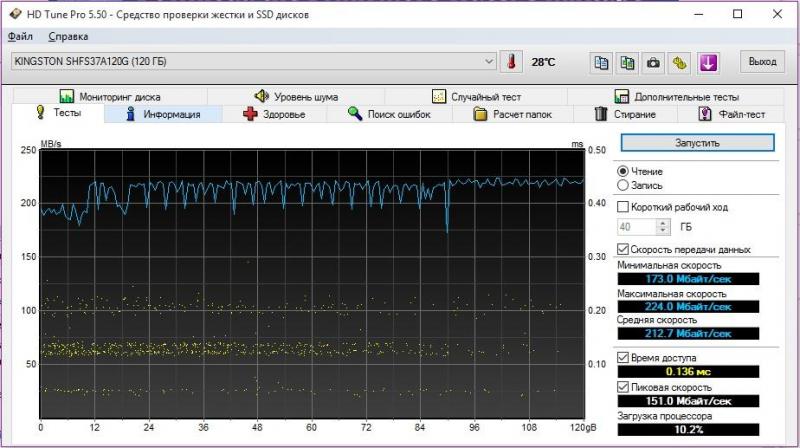
Task: Open the Файл menu
Action: click(20, 37)
